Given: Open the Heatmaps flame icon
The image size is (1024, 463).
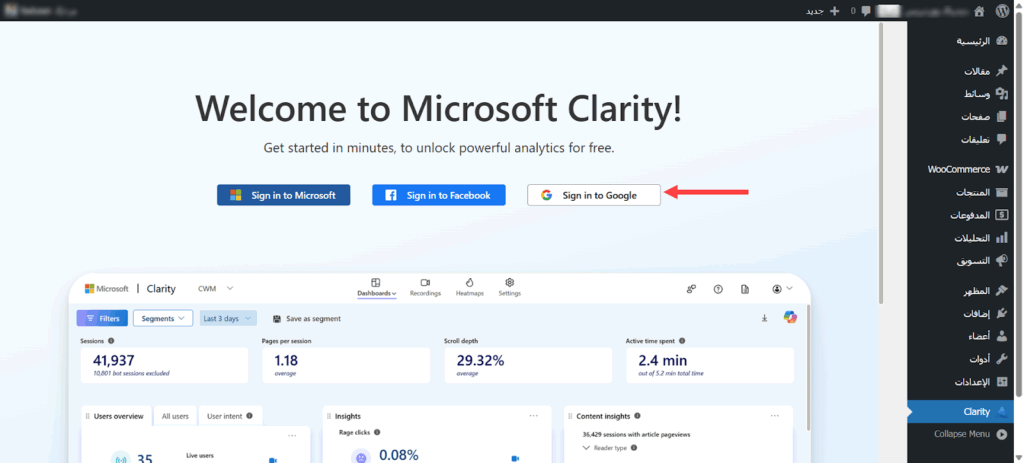Looking at the screenshot, I should point(469,288).
